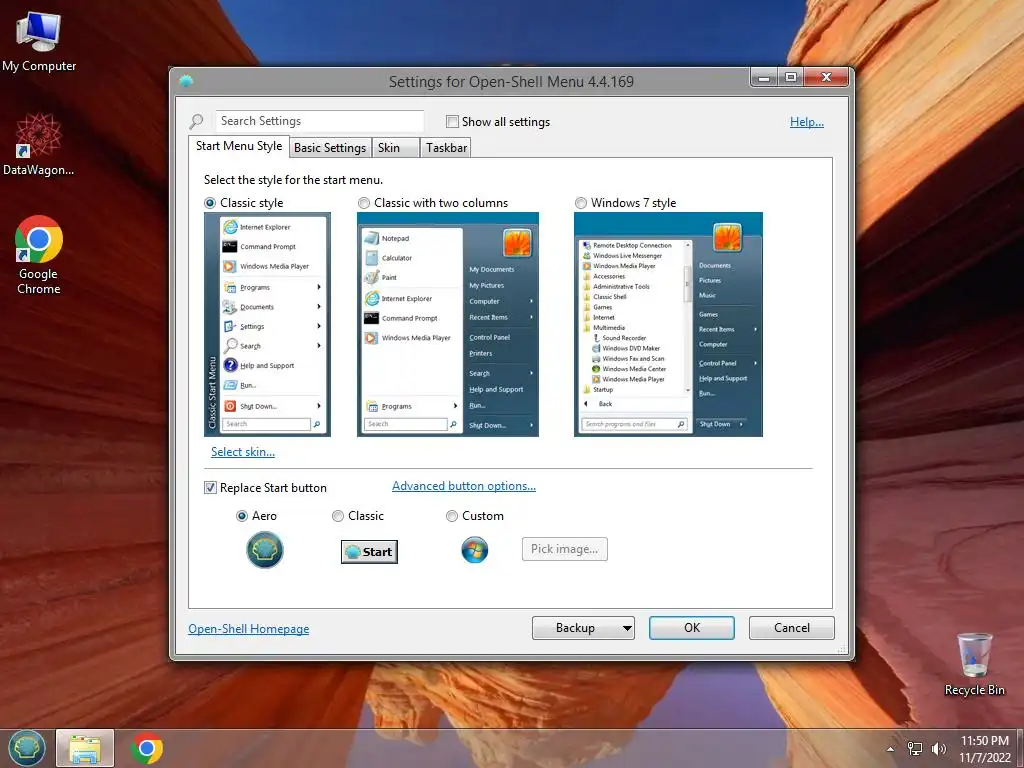Choose the Classic start button option

[338, 516]
